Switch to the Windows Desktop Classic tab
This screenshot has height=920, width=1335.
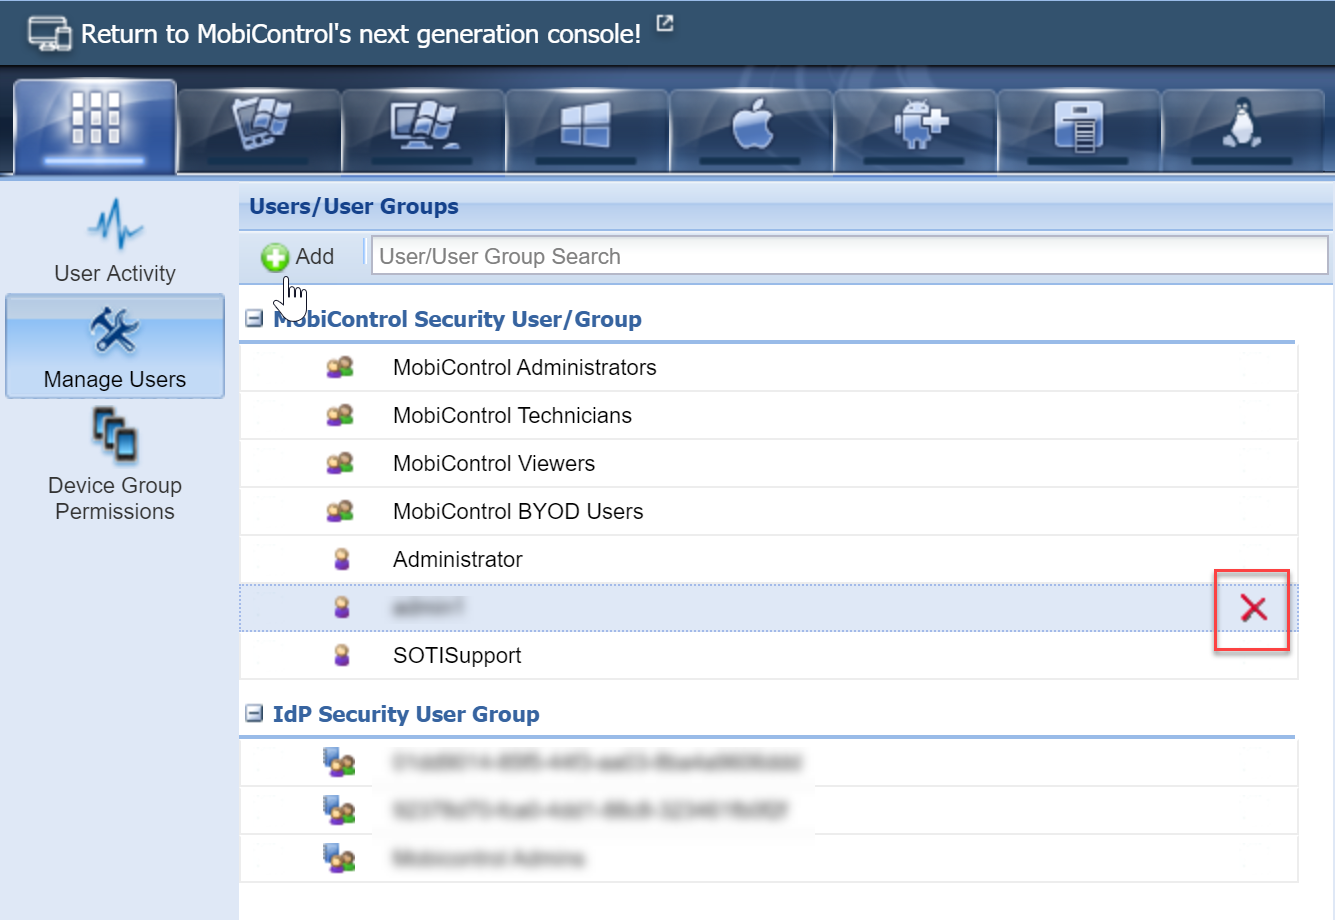coord(424,127)
